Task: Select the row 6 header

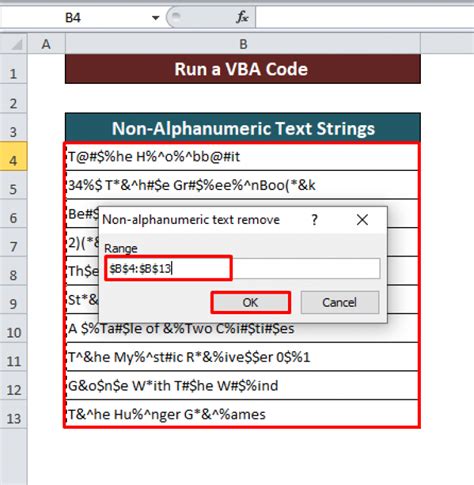Action: click(x=13, y=214)
